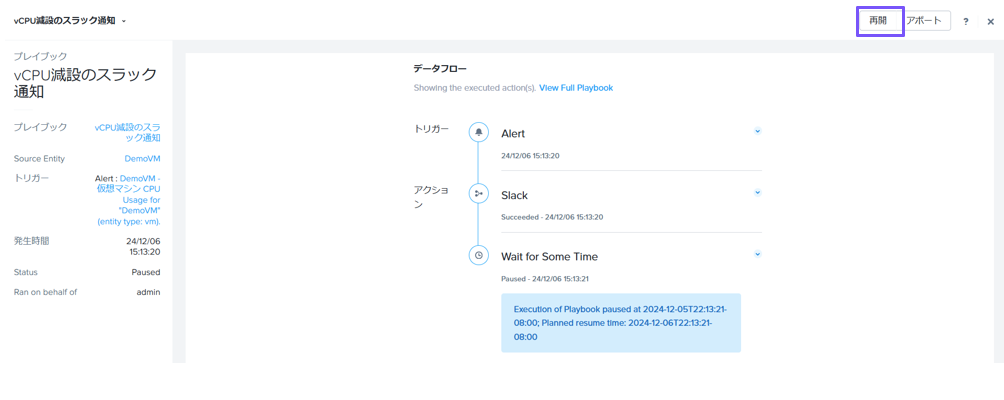This screenshot has height=400, width=1004.
Task: Click the Wait for Some Time clock icon
Action: [478, 255]
